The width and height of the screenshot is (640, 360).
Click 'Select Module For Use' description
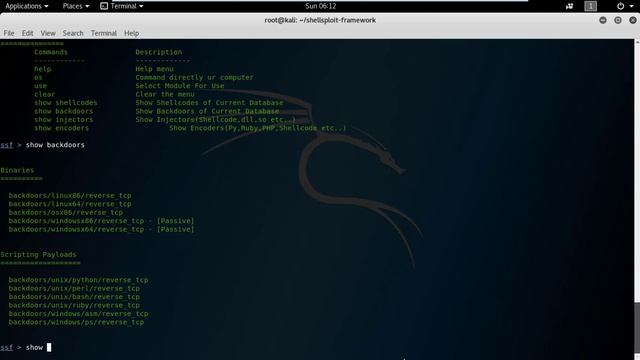pyautogui.click(x=180, y=86)
